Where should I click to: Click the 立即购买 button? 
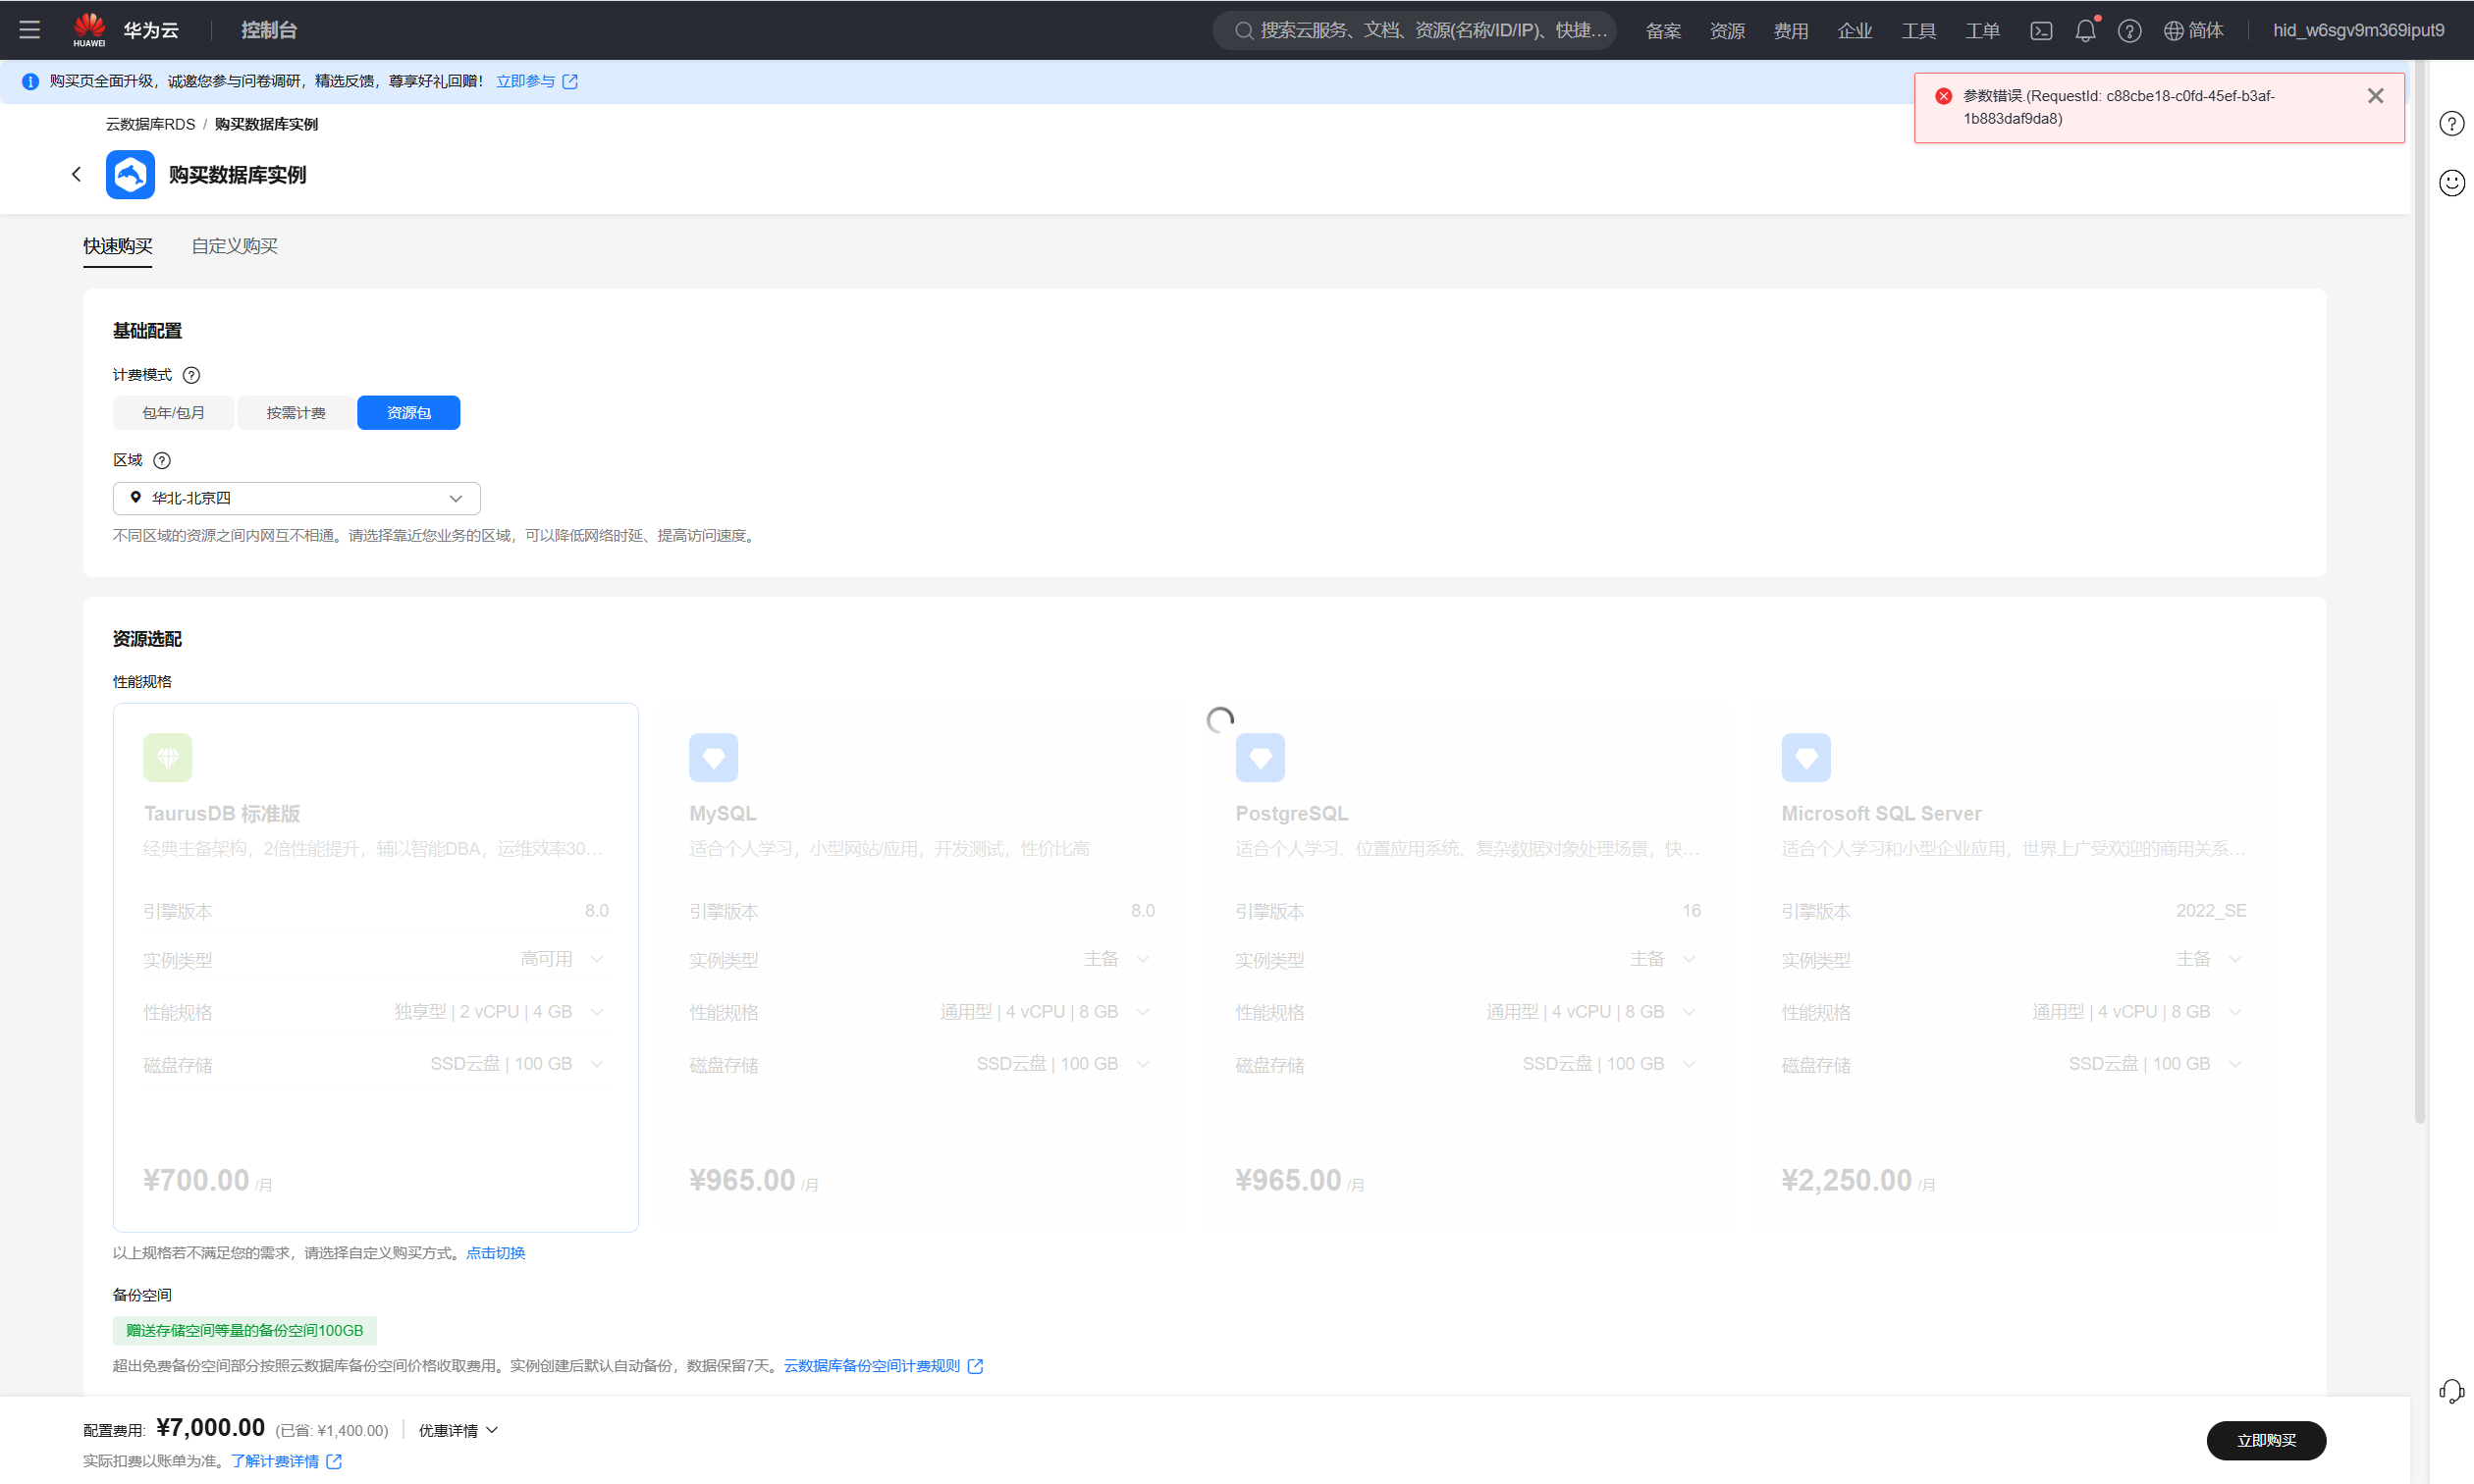[2265, 1440]
